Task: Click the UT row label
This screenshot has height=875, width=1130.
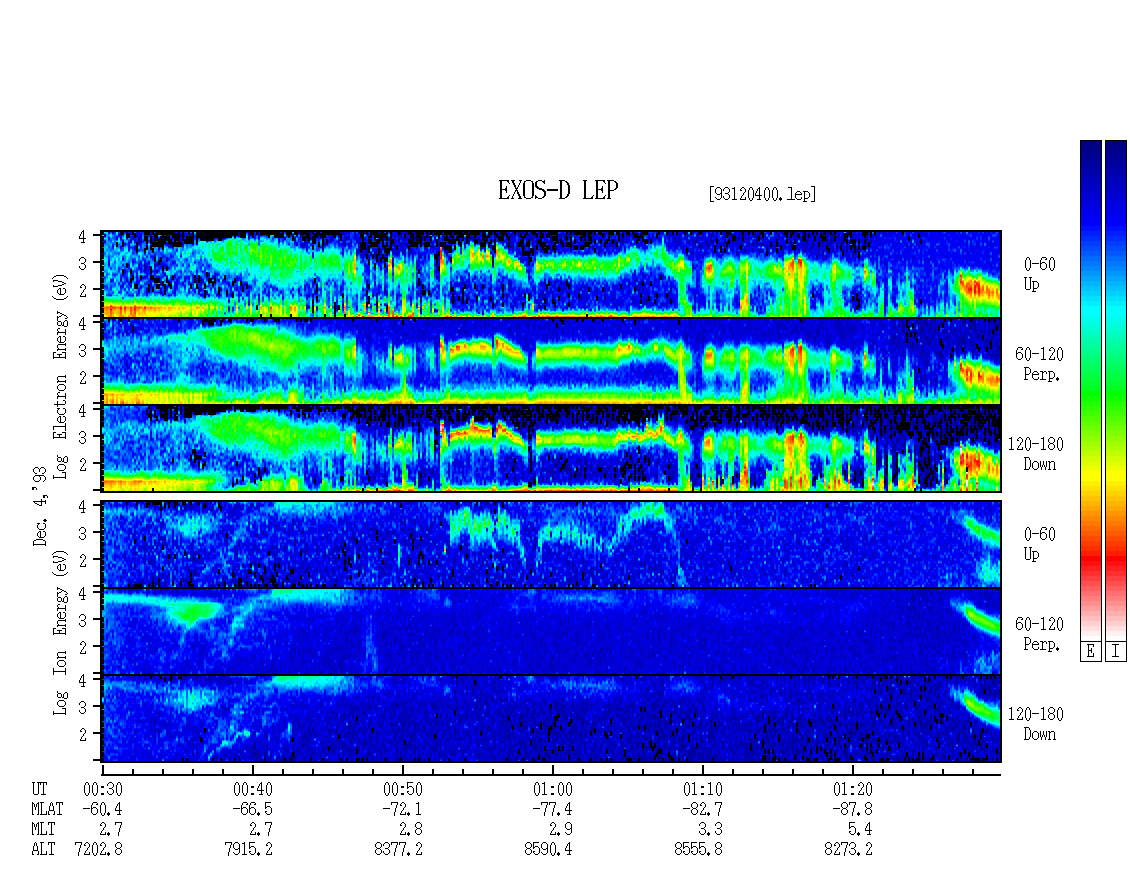Action: (x=40, y=789)
